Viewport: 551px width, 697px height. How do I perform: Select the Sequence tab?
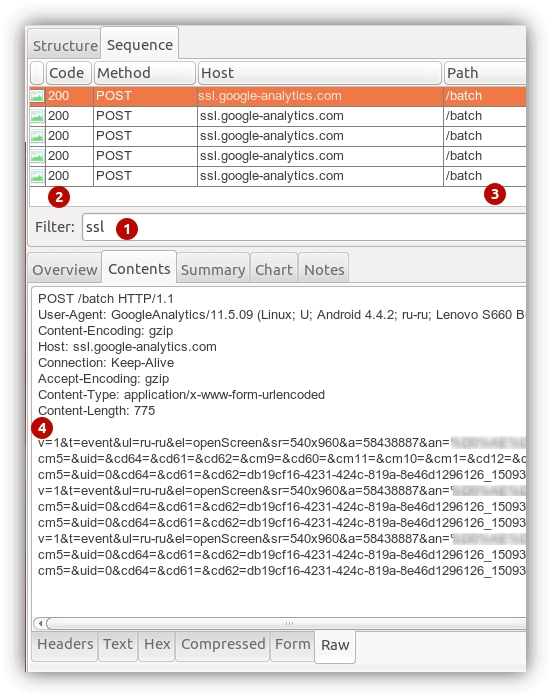point(140,44)
